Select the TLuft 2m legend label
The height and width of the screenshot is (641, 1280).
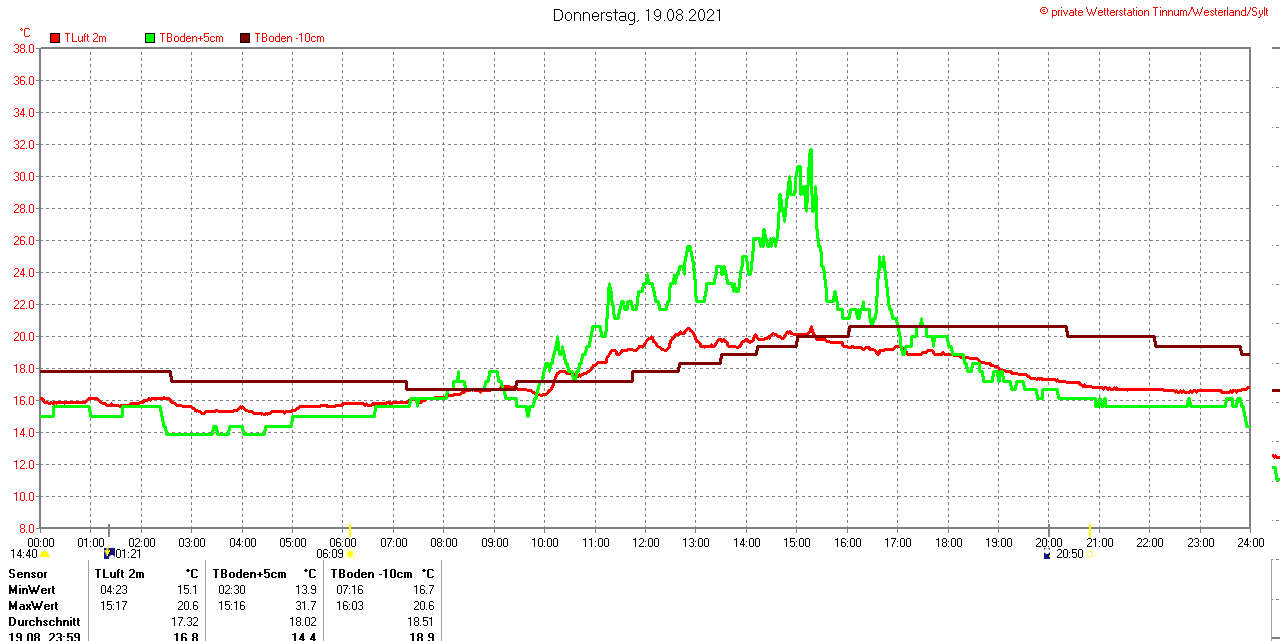pos(85,38)
